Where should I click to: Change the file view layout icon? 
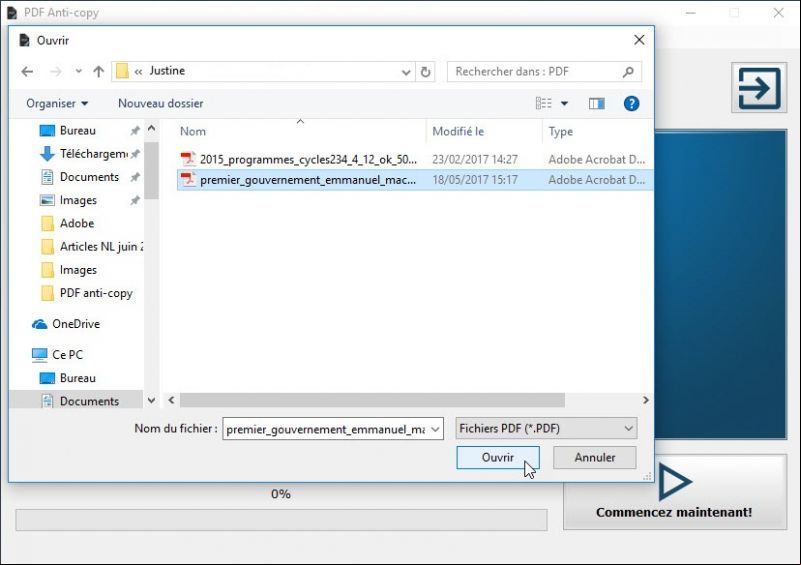(544, 104)
